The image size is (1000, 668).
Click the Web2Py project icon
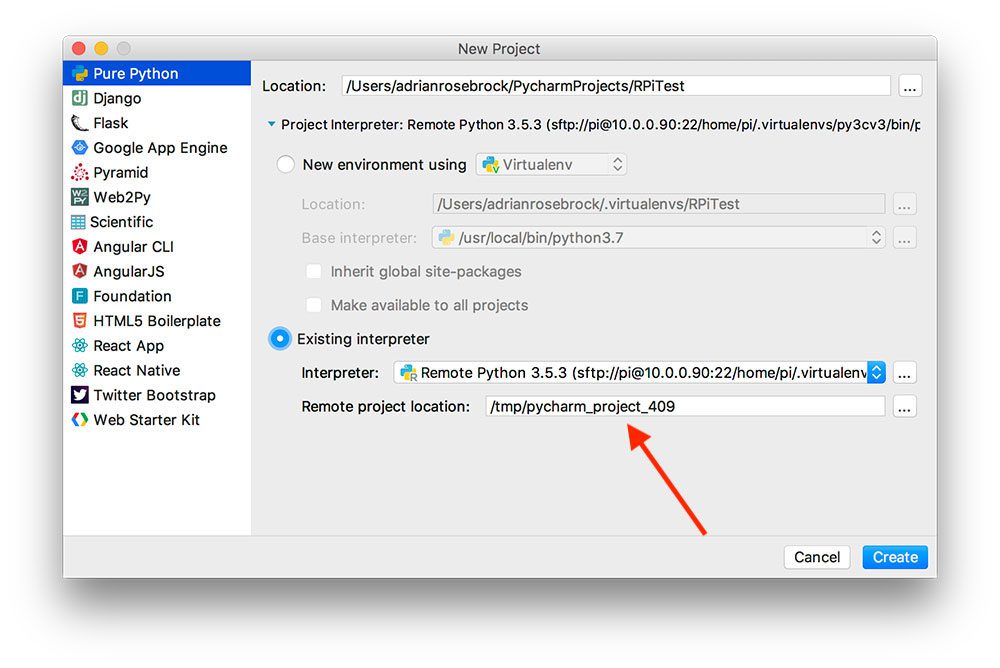pyautogui.click(x=80, y=197)
